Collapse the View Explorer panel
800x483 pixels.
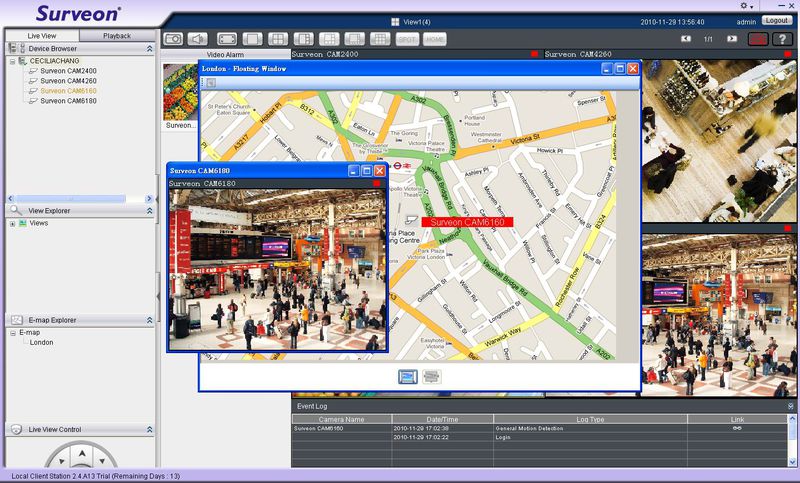point(149,211)
